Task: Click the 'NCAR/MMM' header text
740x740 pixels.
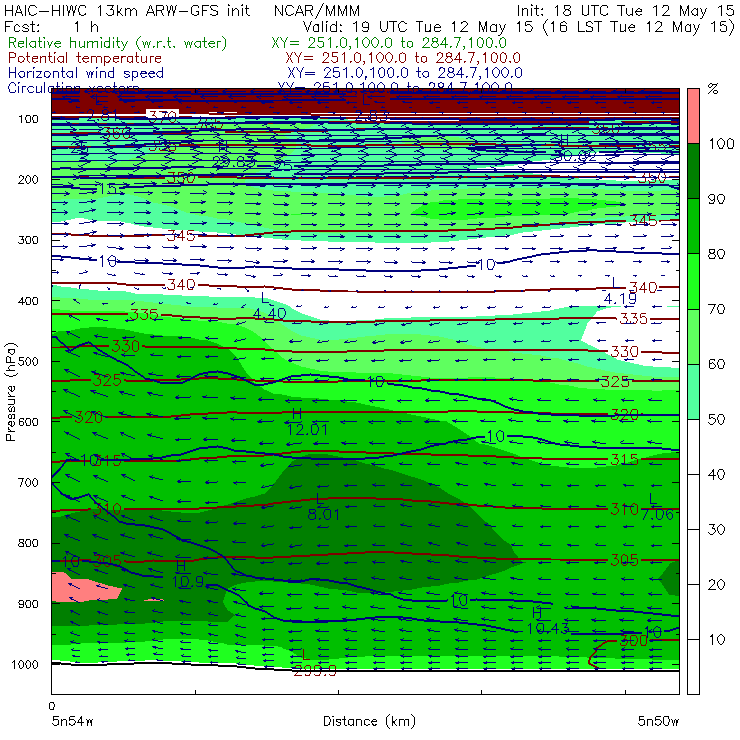Action: [x=317, y=10]
